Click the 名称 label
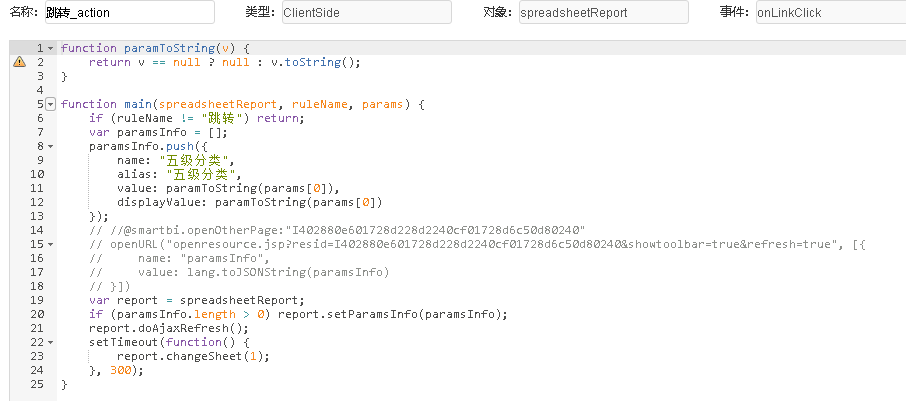Viewport: 906px width, 401px height. point(25,12)
